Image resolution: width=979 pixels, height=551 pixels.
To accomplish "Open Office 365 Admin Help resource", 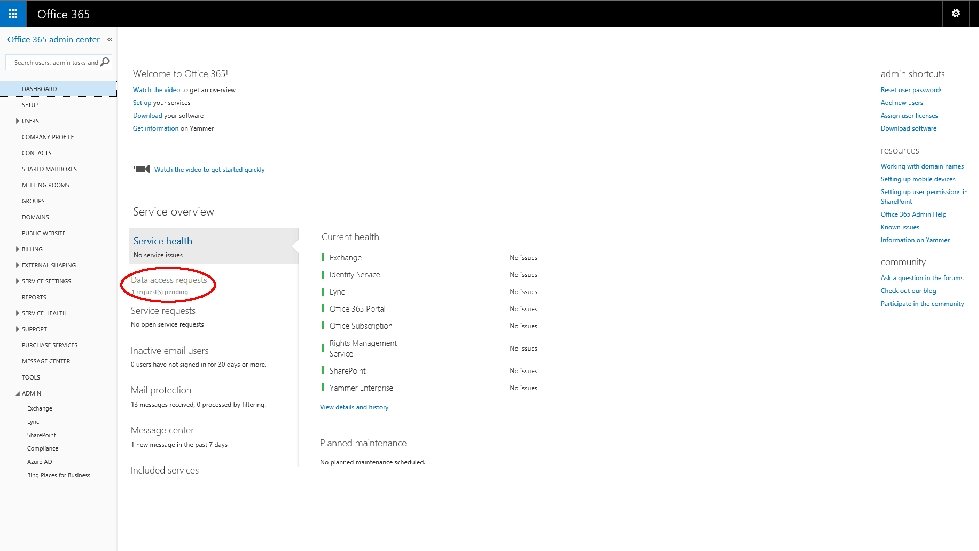I will (913, 215).
